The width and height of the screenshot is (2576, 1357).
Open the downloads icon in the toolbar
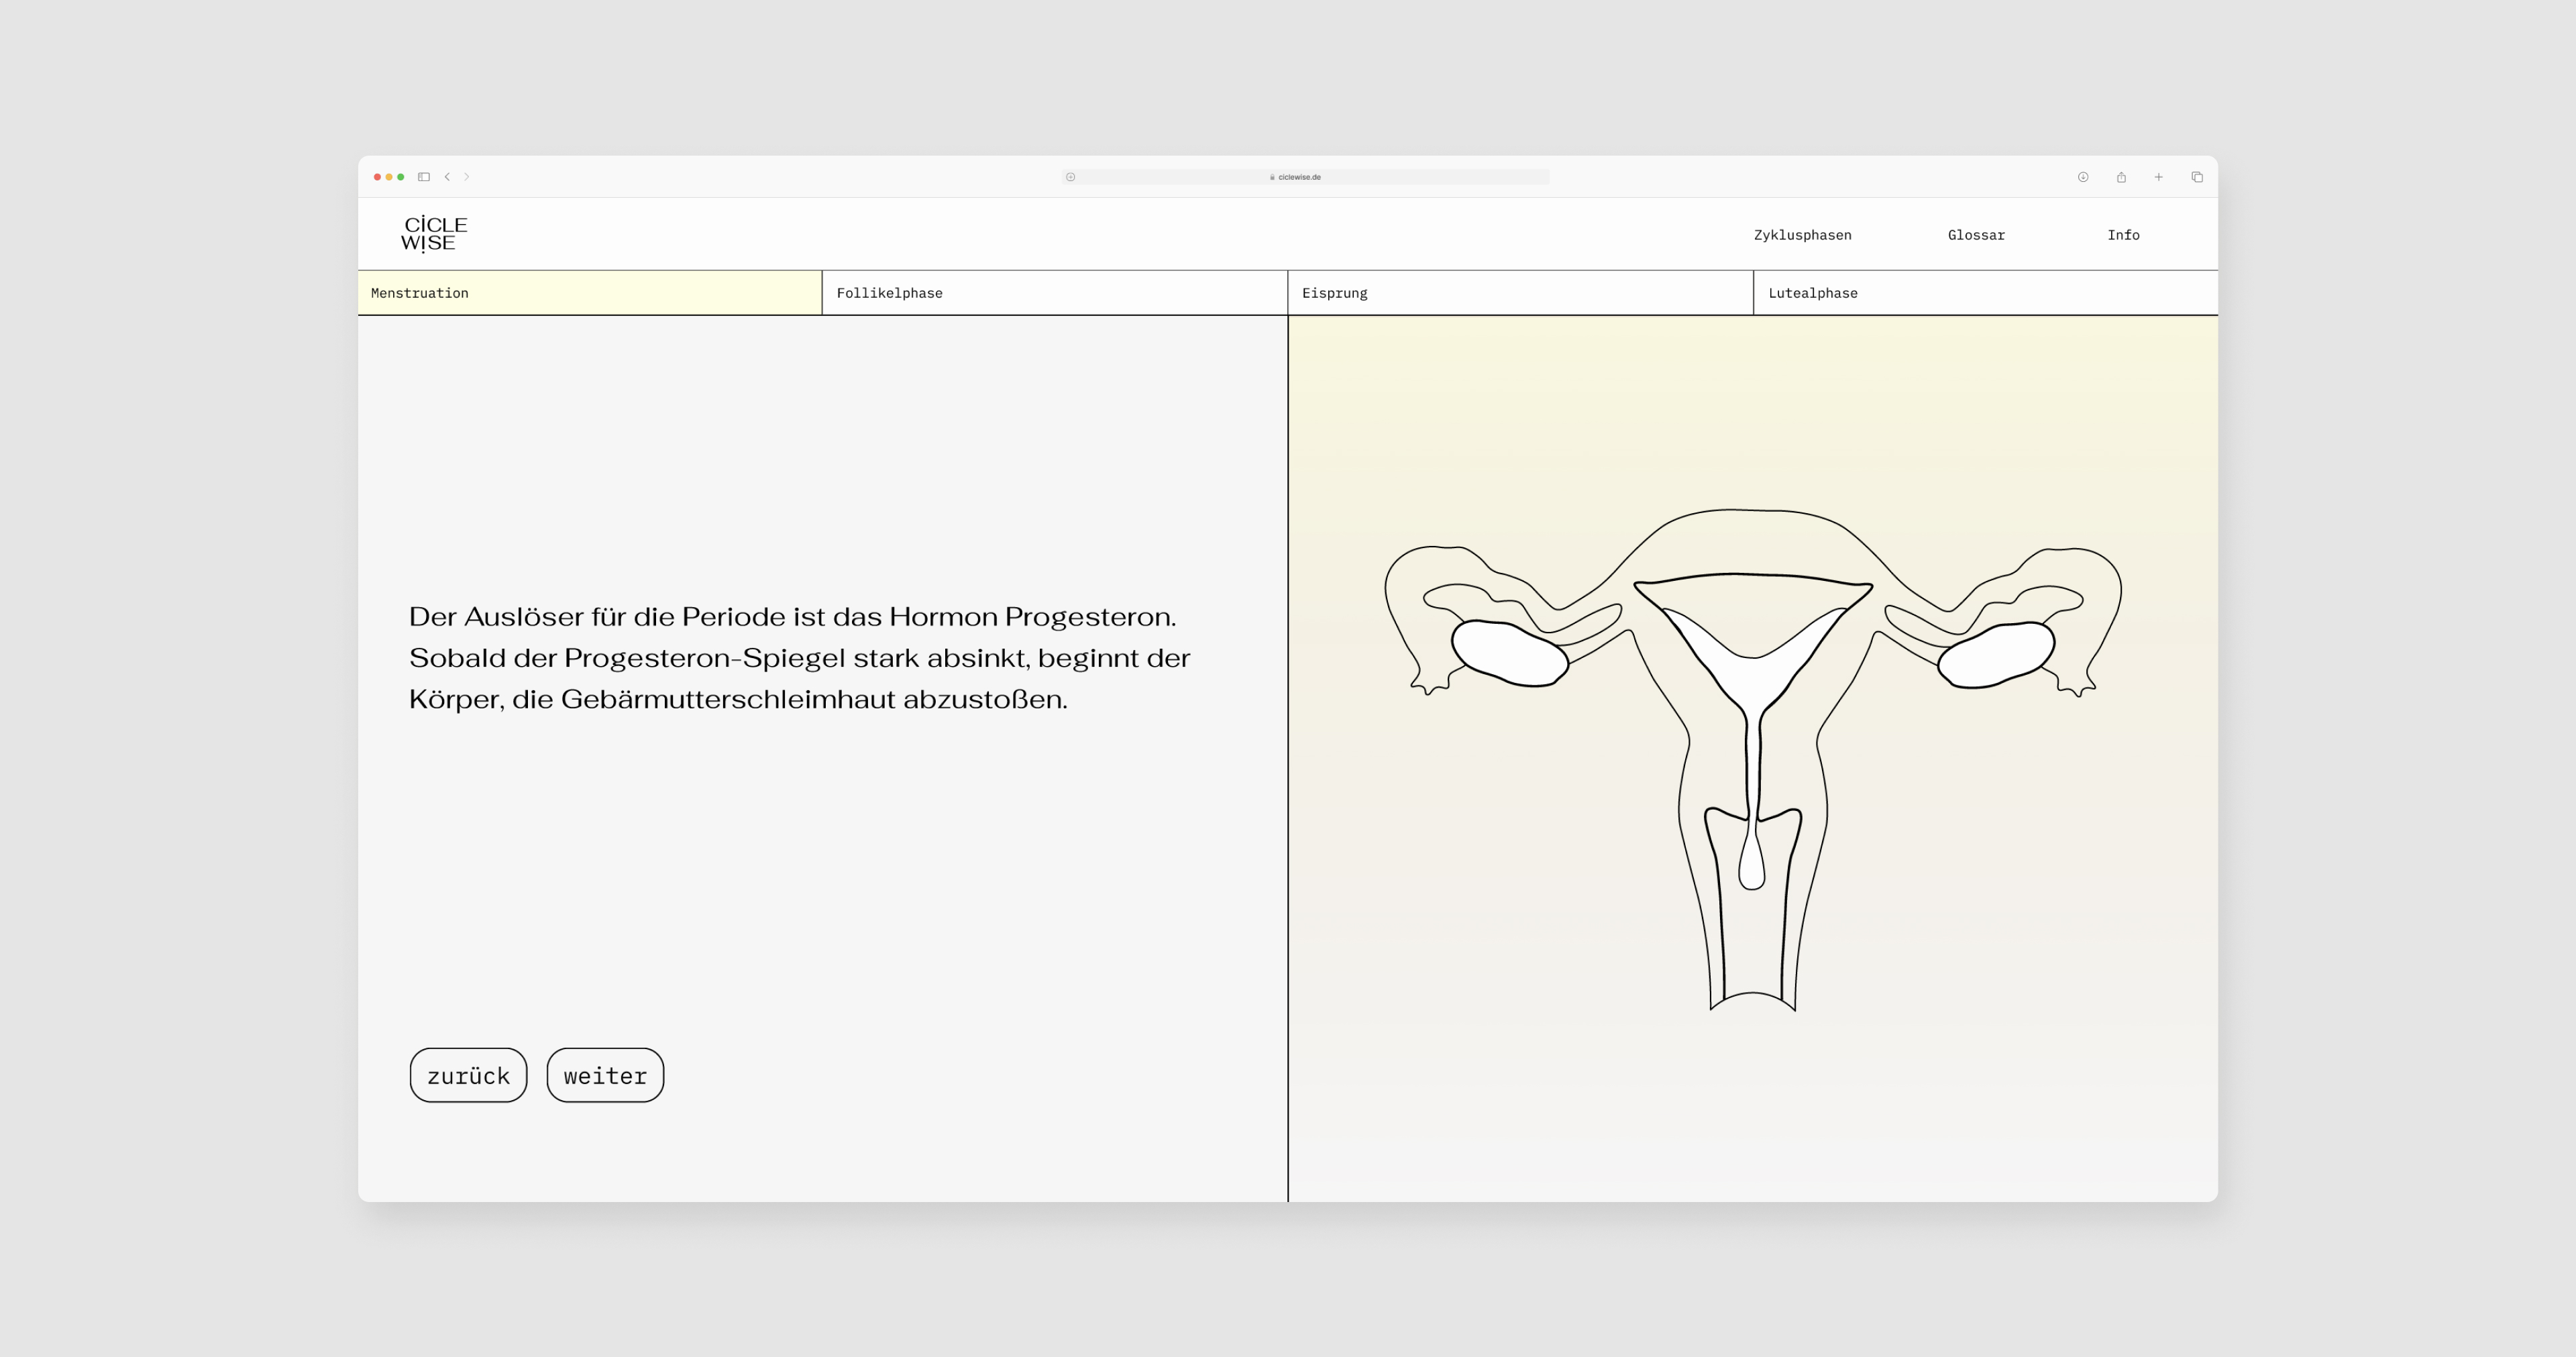click(x=2083, y=177)
